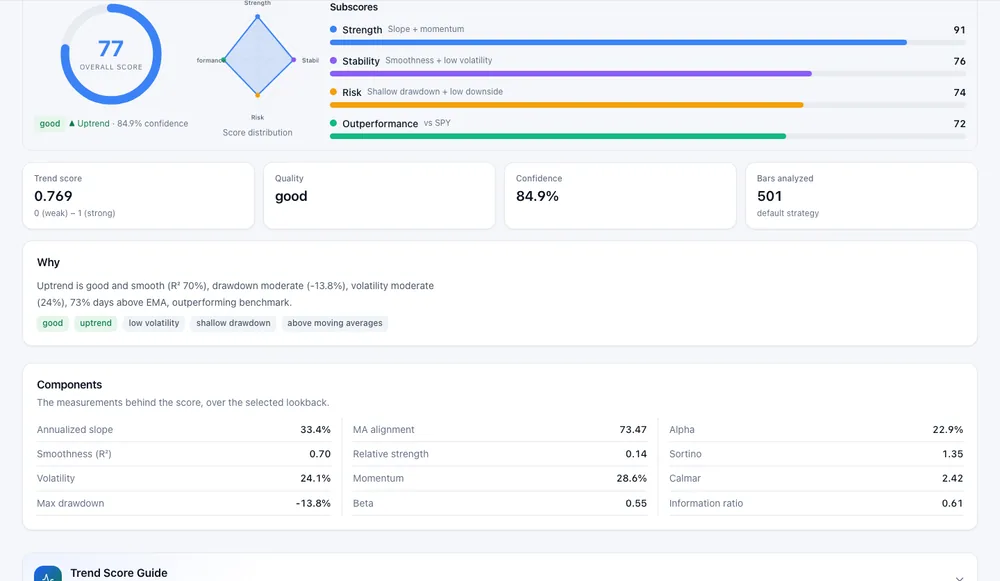Click the orange Risk legend dot
This screenshot has height=581, width=1000.
[x=334, y=92]
